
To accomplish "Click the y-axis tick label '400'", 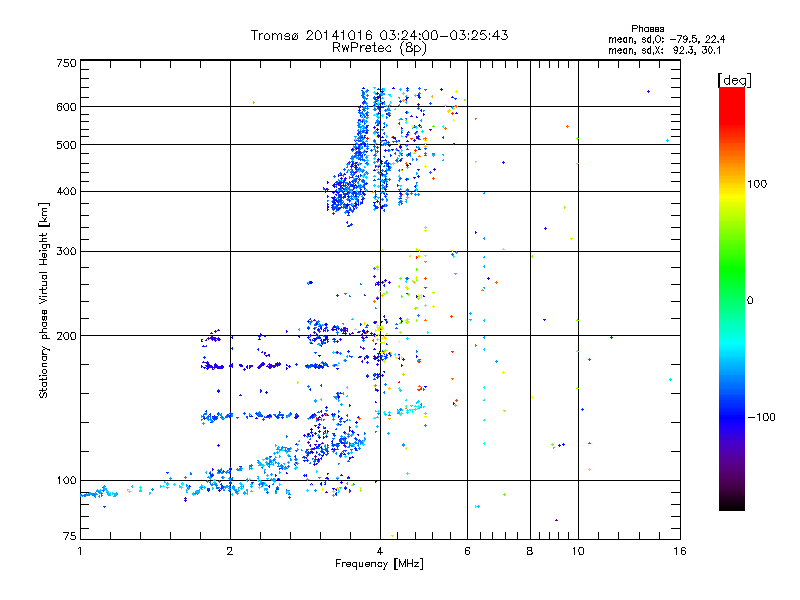I will [x=66, y=192].
